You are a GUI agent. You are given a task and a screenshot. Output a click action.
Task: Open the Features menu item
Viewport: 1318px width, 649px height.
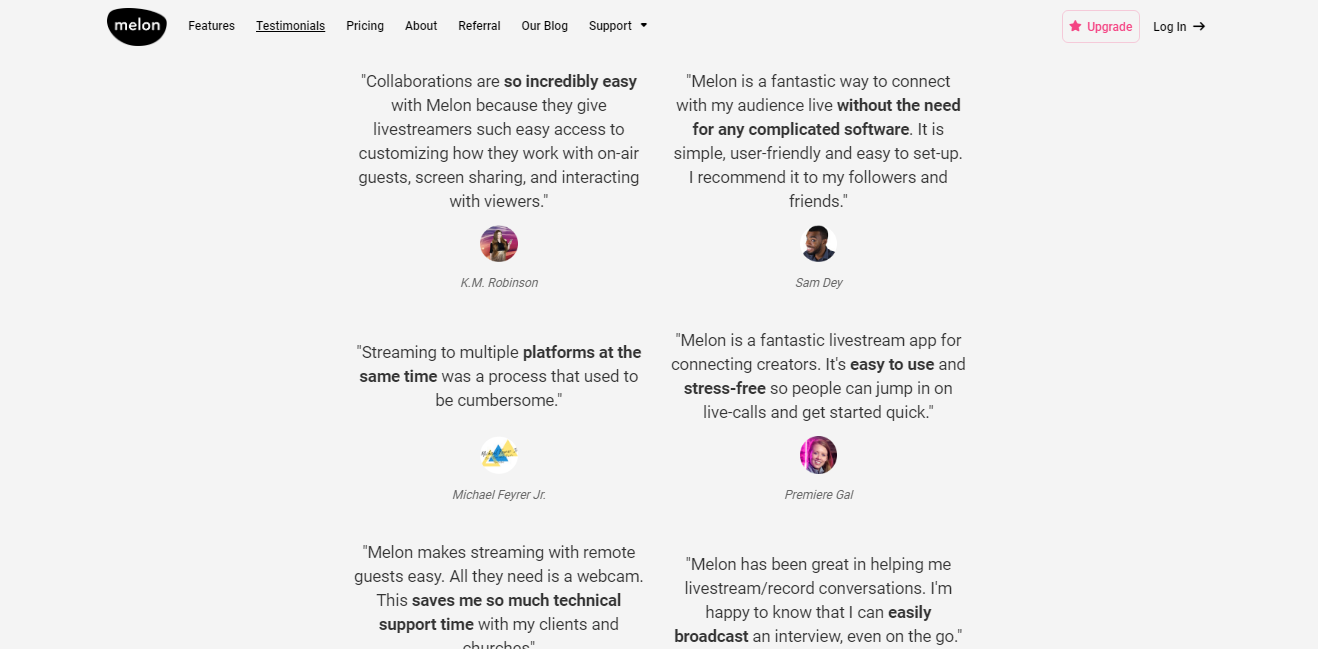(x=211, y=26)
